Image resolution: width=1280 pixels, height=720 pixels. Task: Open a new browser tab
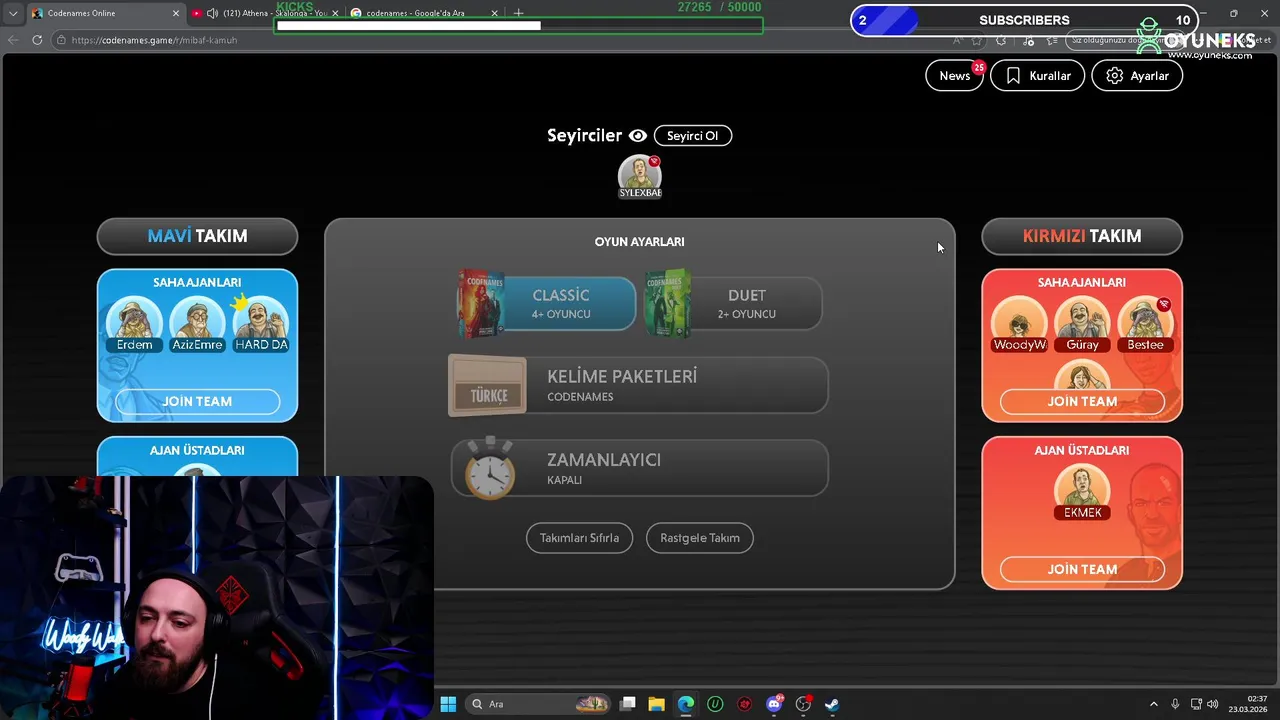[x=518, y=13]
